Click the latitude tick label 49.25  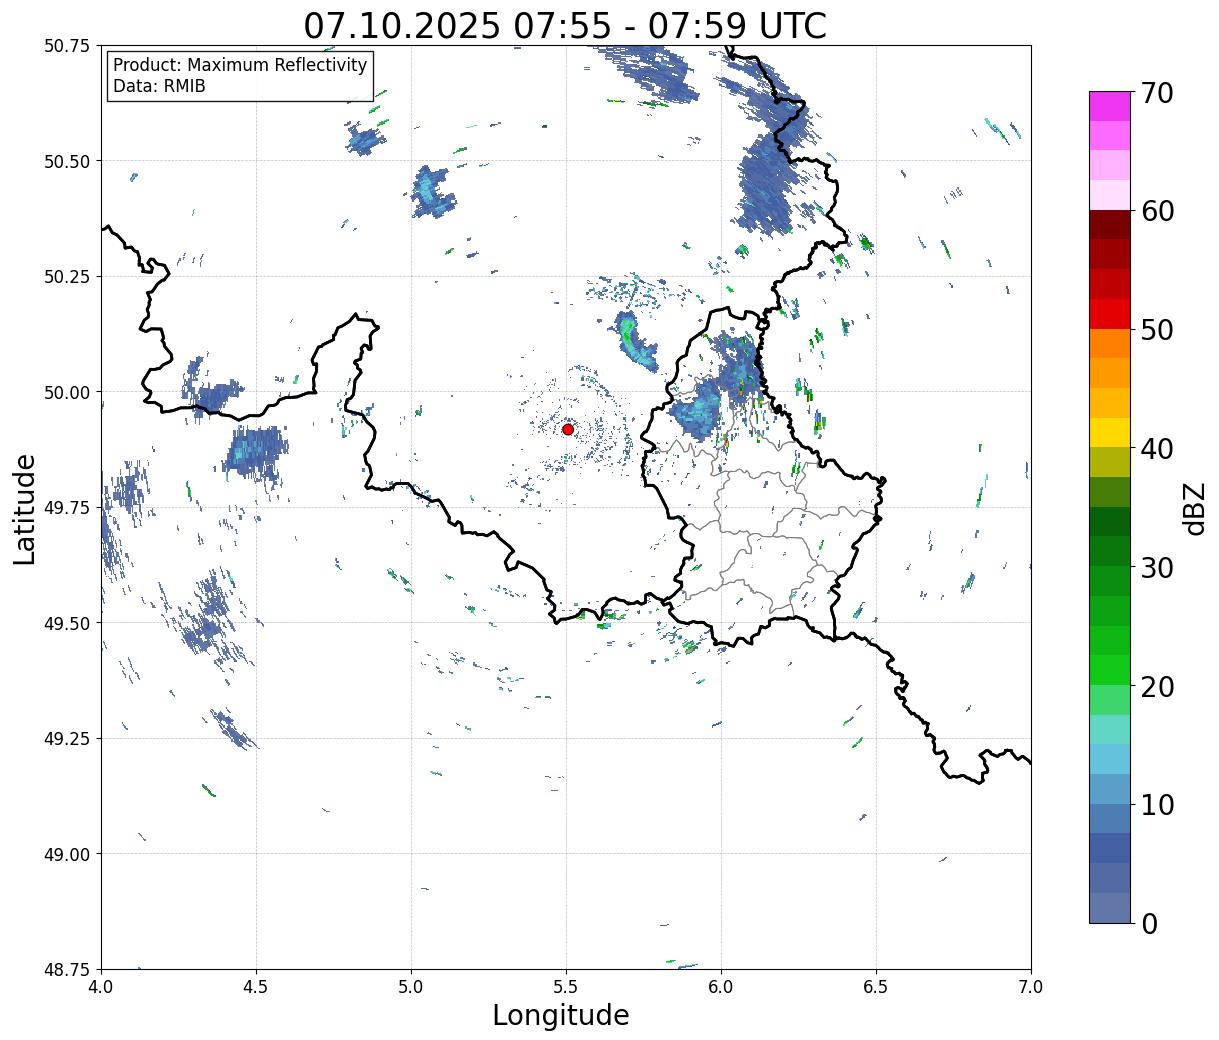click(x=67, y=739)
